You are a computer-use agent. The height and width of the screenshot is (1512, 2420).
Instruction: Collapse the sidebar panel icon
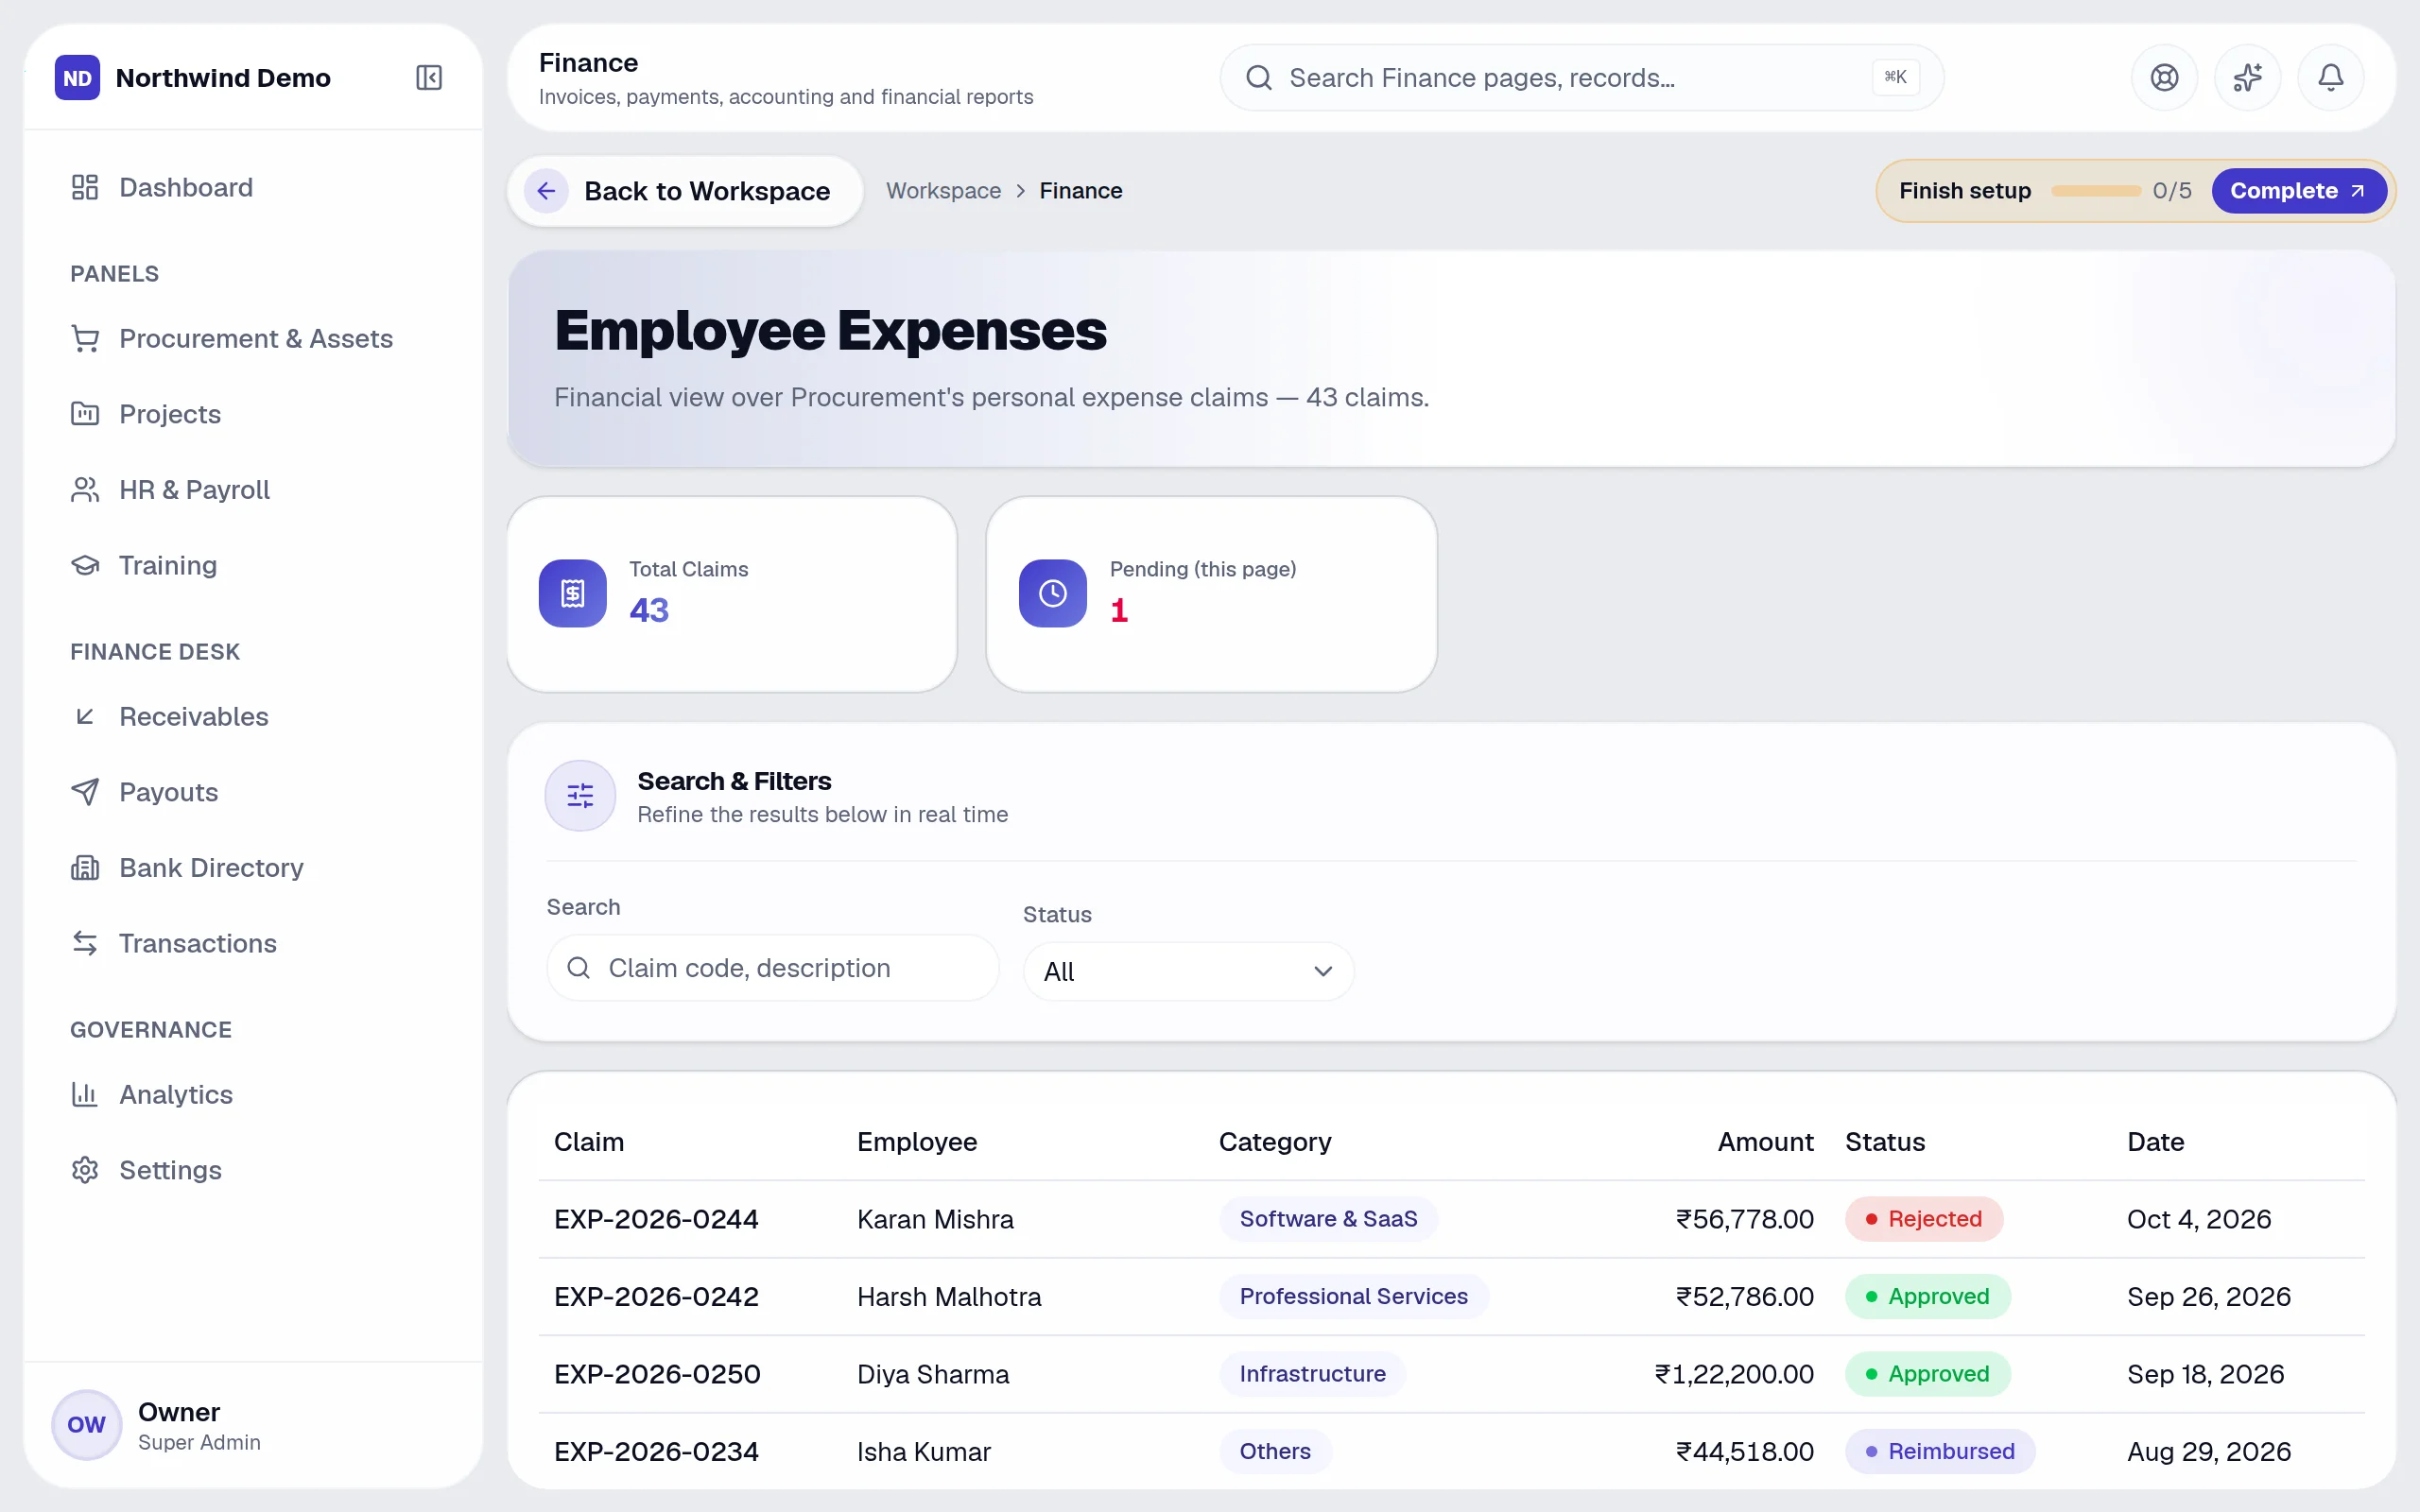click(x=429, y=78)
